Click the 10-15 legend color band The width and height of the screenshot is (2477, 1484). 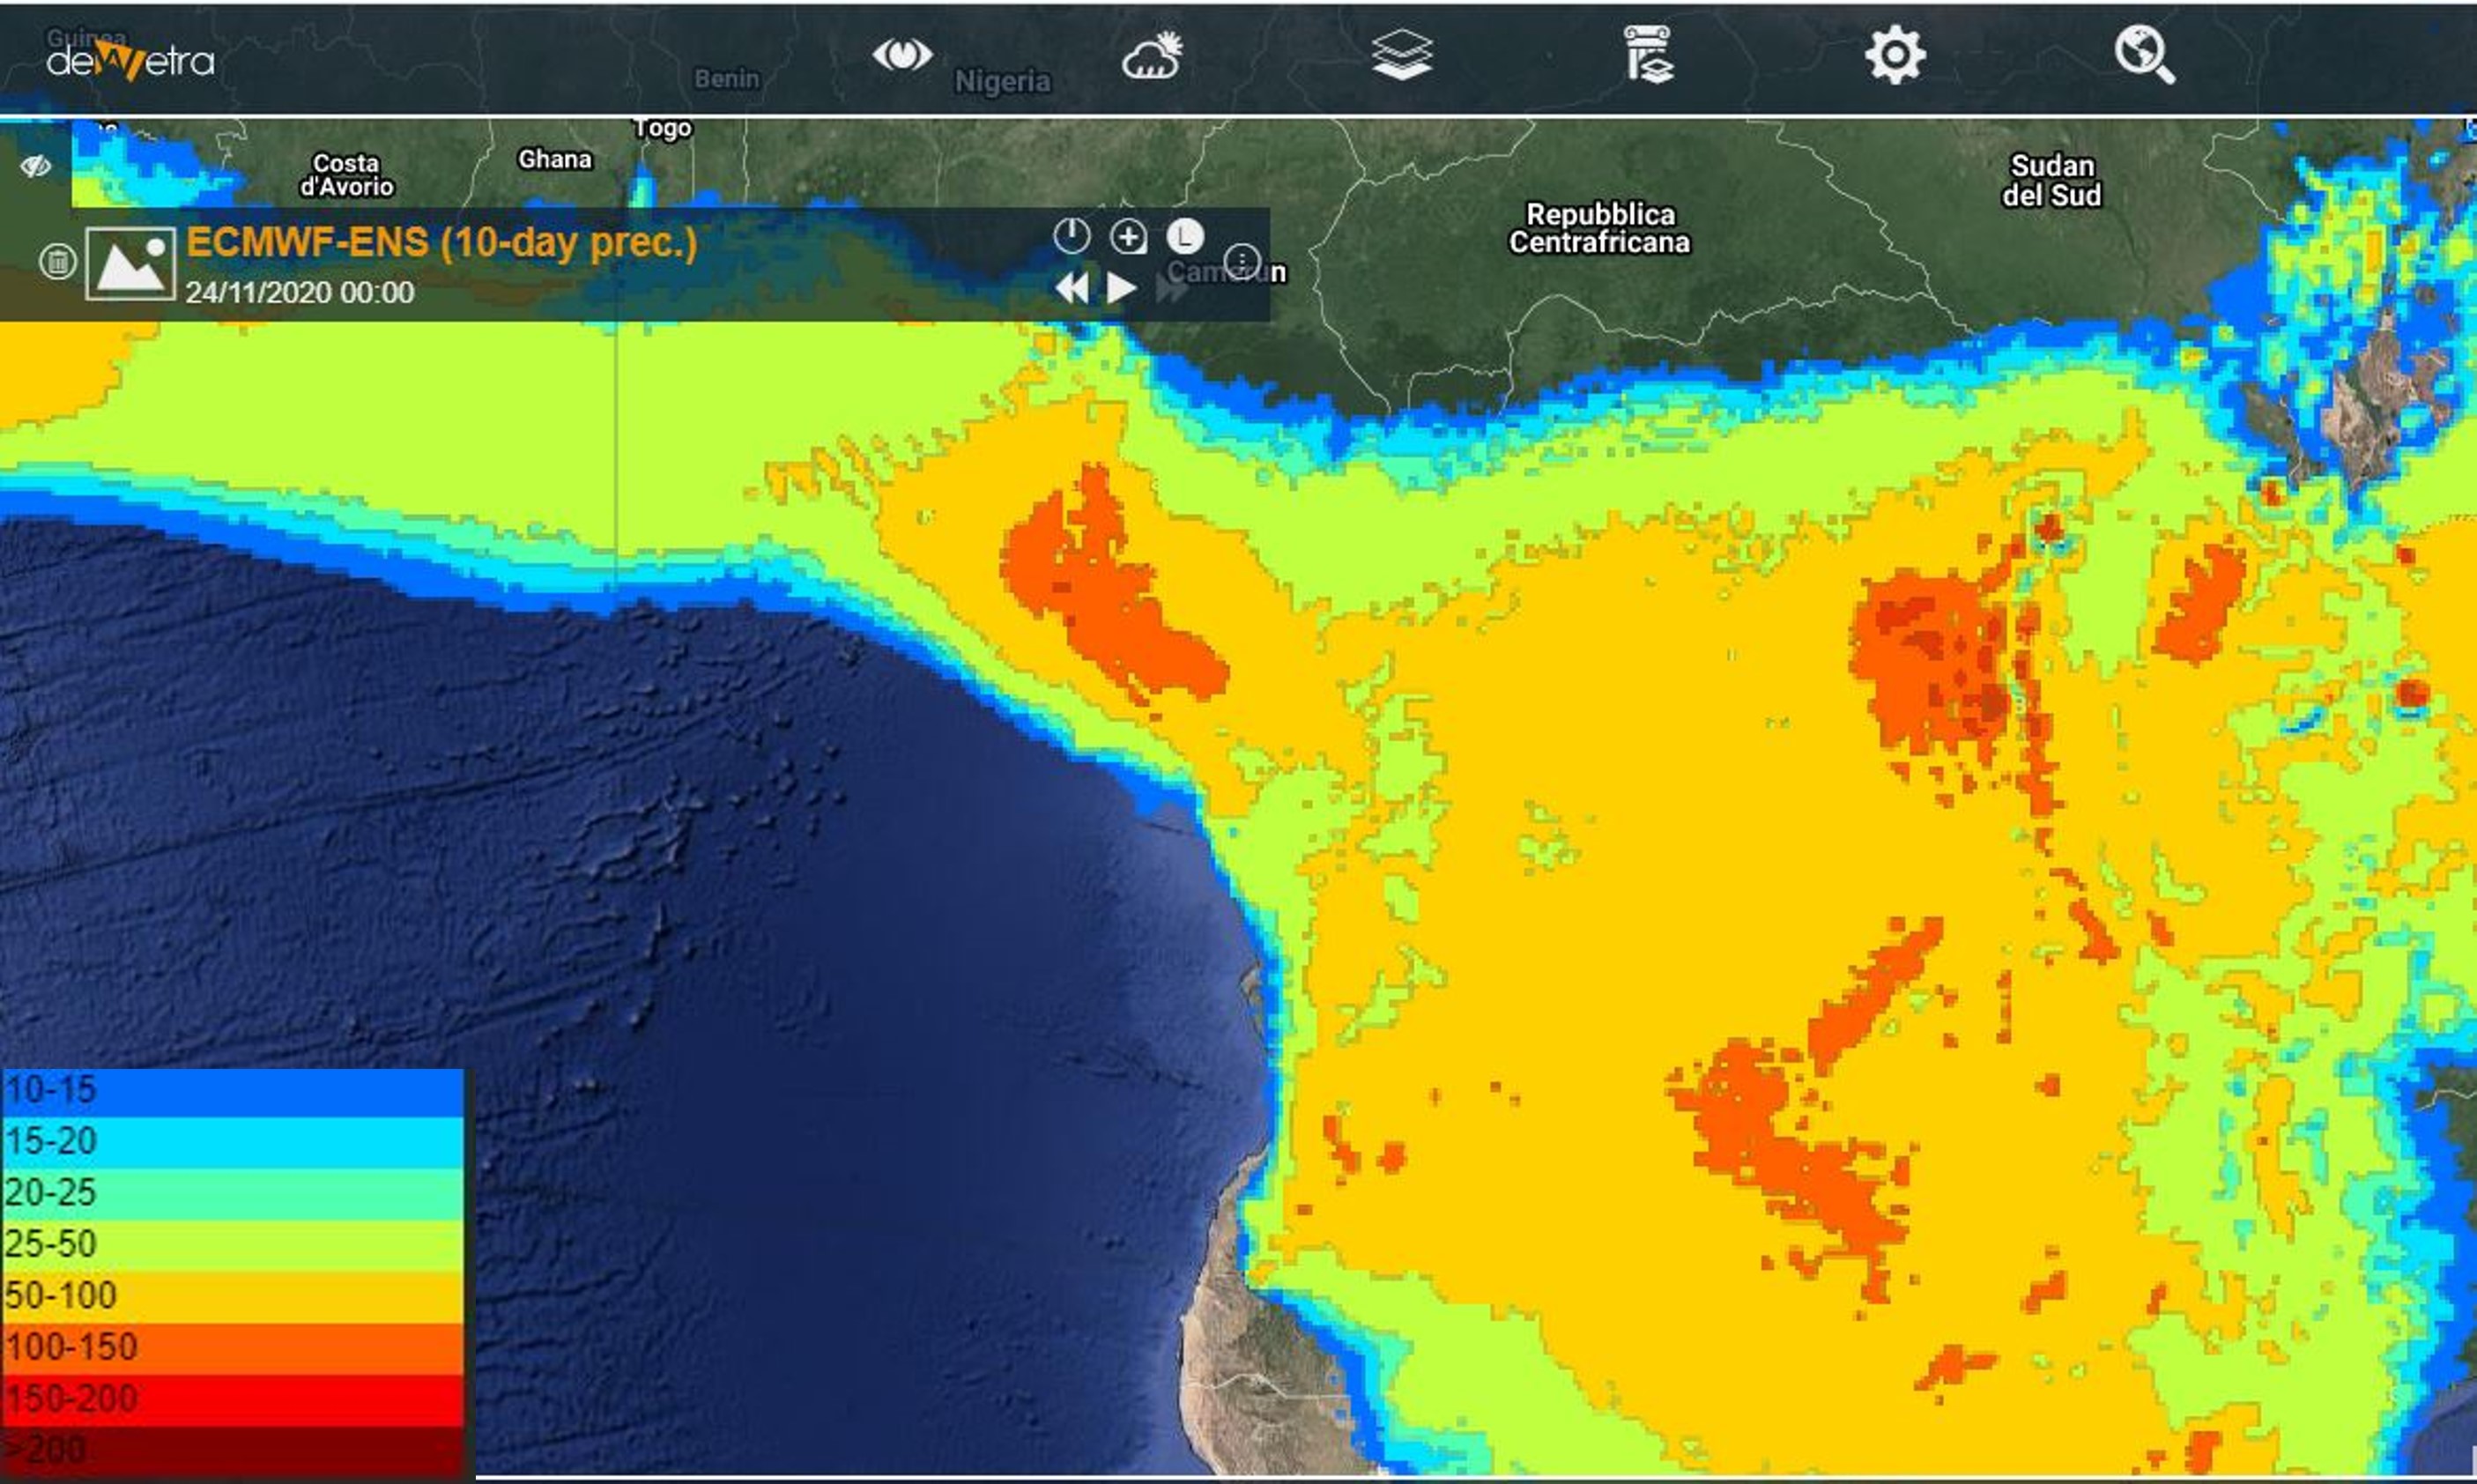(233, 1092)
